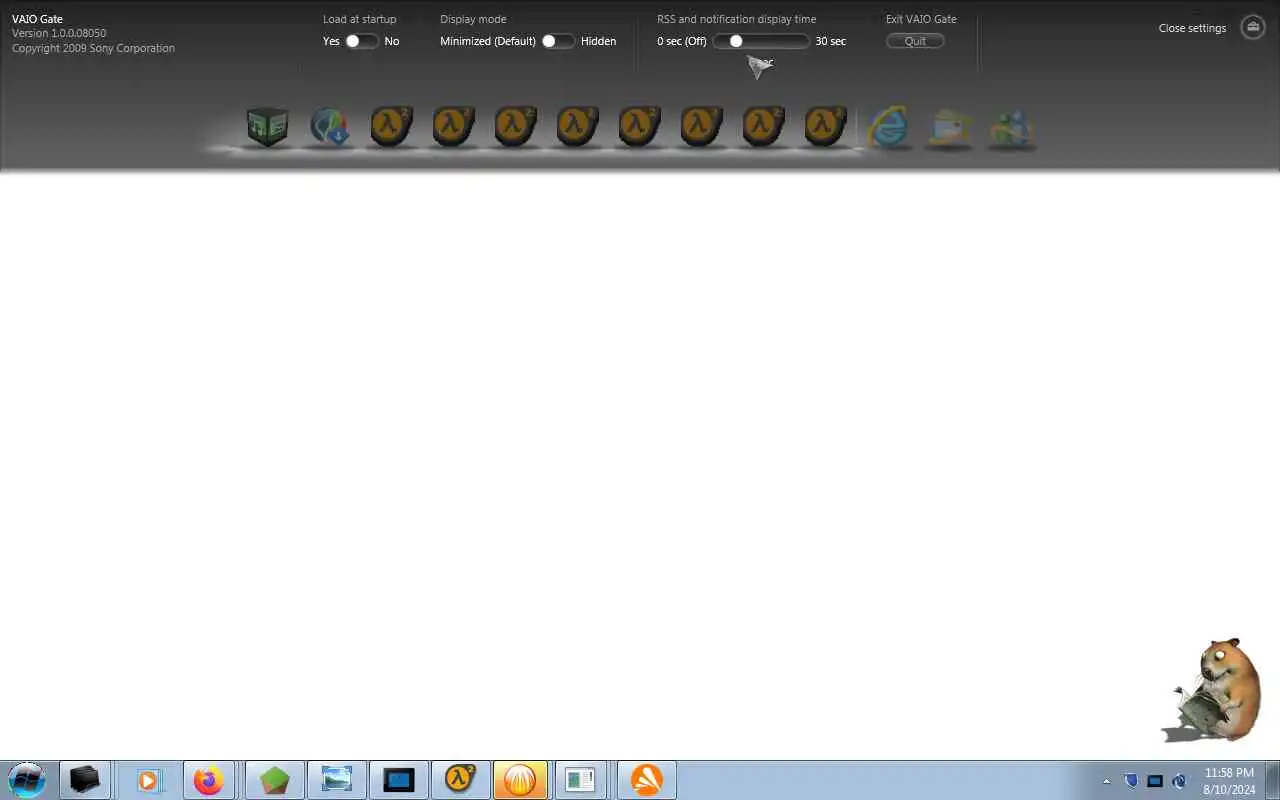Launch the globe with download arrow dock icon
Viewport: 1280px width, 800px height.
click(x=329, y=127)
